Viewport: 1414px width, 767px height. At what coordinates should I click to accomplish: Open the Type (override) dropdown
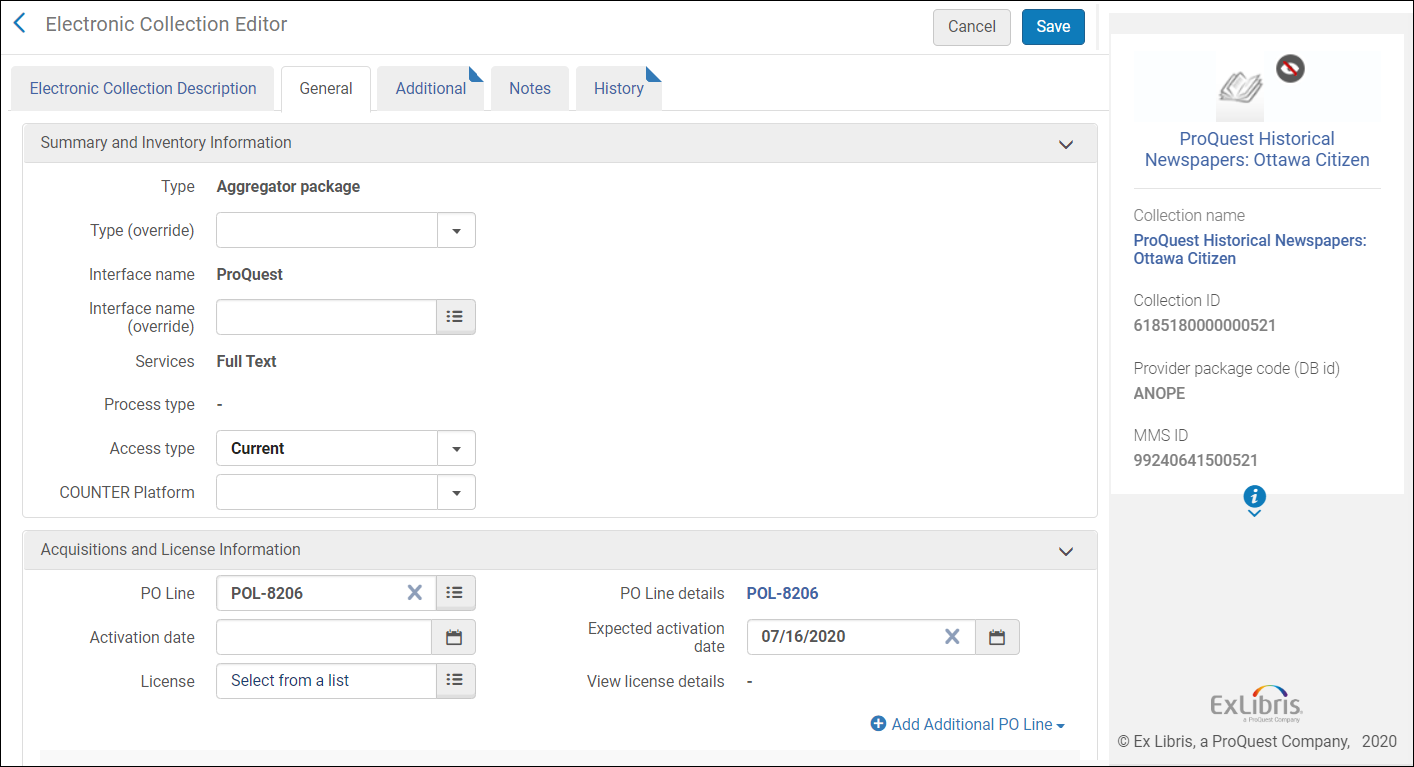[346, 230]
